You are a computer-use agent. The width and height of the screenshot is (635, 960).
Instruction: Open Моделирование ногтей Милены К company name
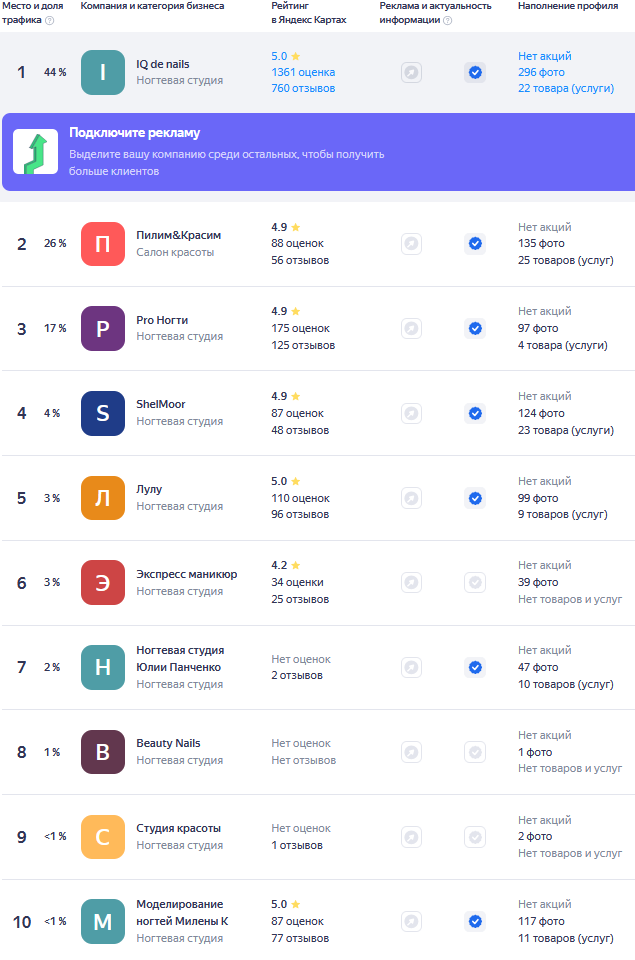pos(181,912)
